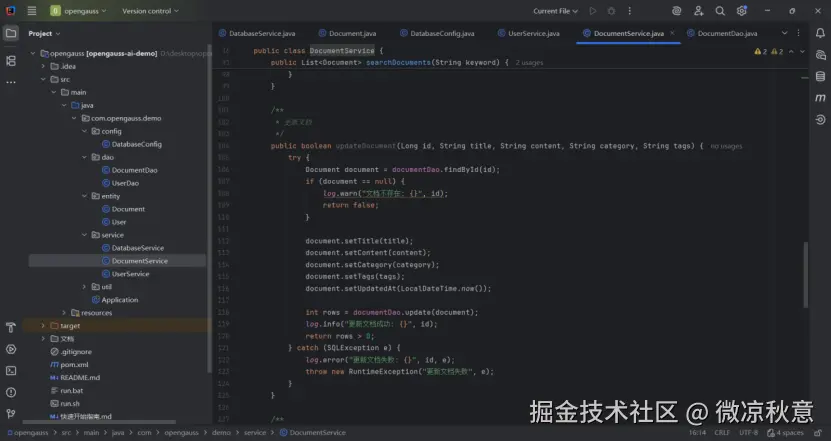Open the Problems tool window icon
The height and width of the screenshot is (442, 831).
click(x=11, y=392)
